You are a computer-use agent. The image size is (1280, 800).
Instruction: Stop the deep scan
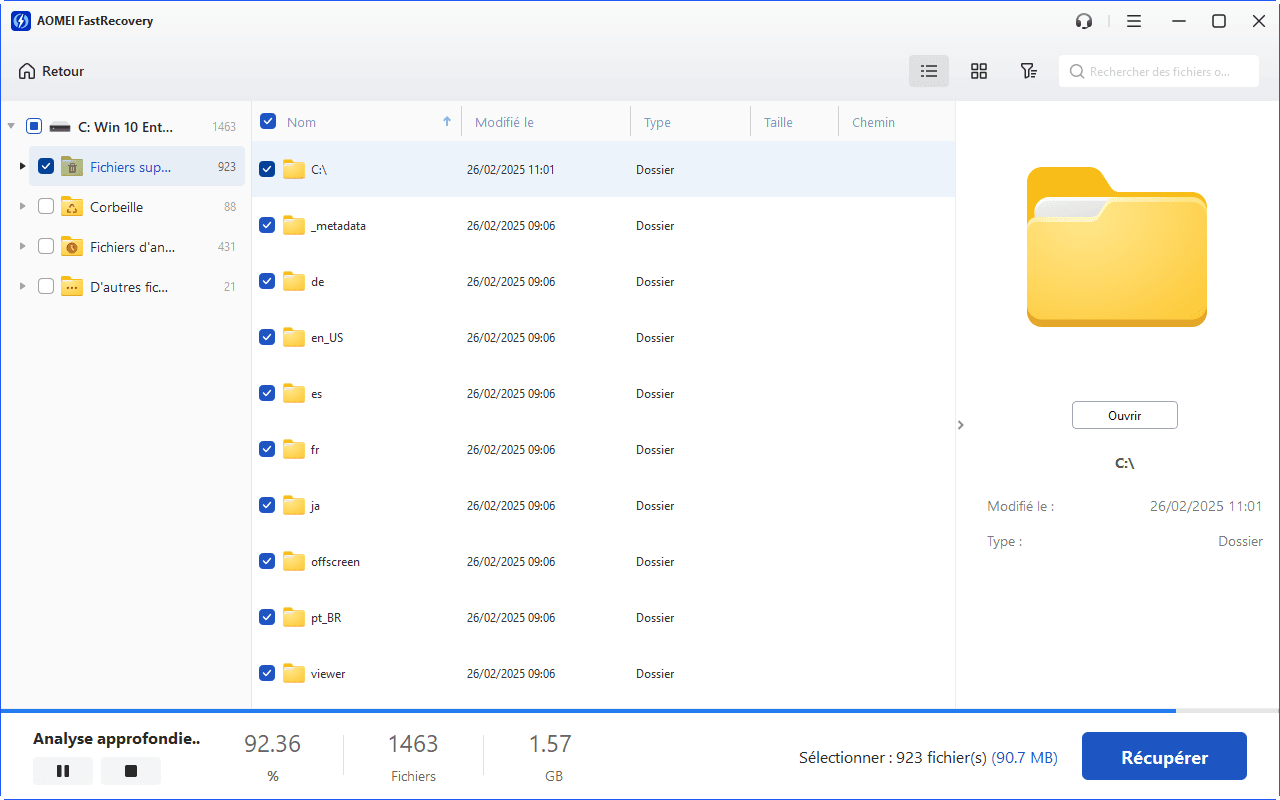[131, 771]
